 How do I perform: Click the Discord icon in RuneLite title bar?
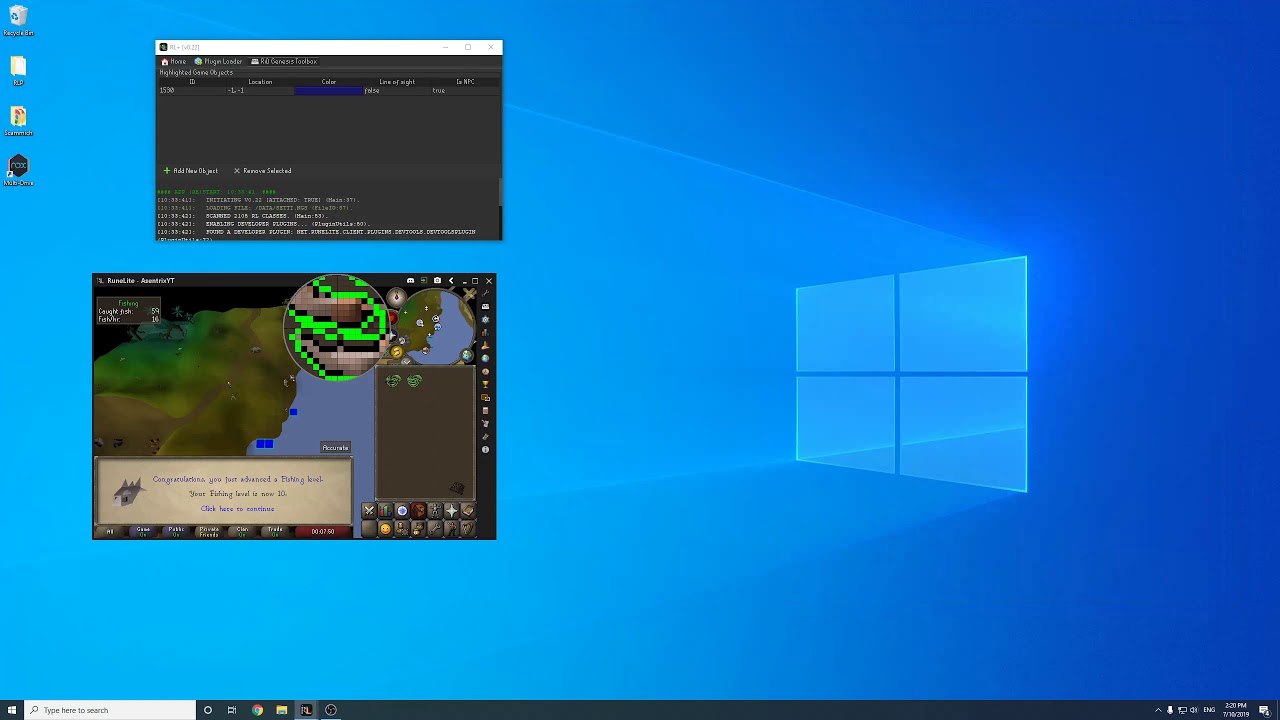[x=410, y=281]
